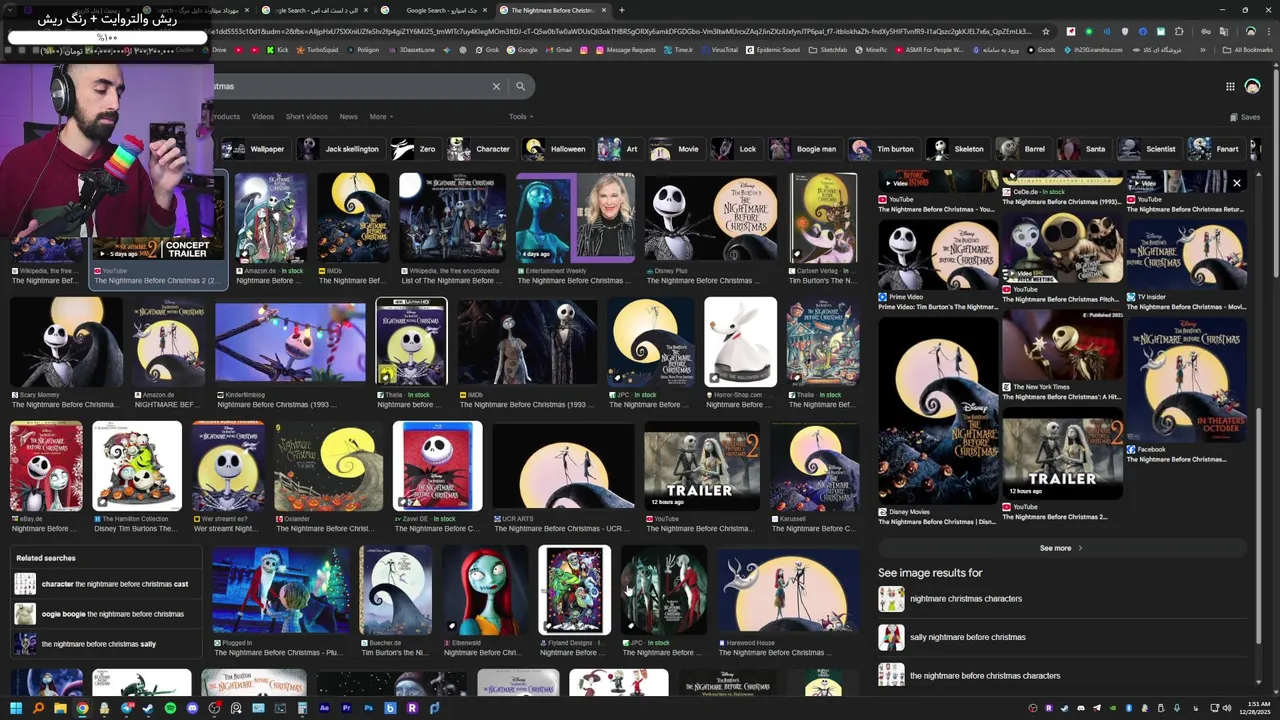Open the Grok bookmark
Screen dimensions: 1280x720
coord(487,49)
